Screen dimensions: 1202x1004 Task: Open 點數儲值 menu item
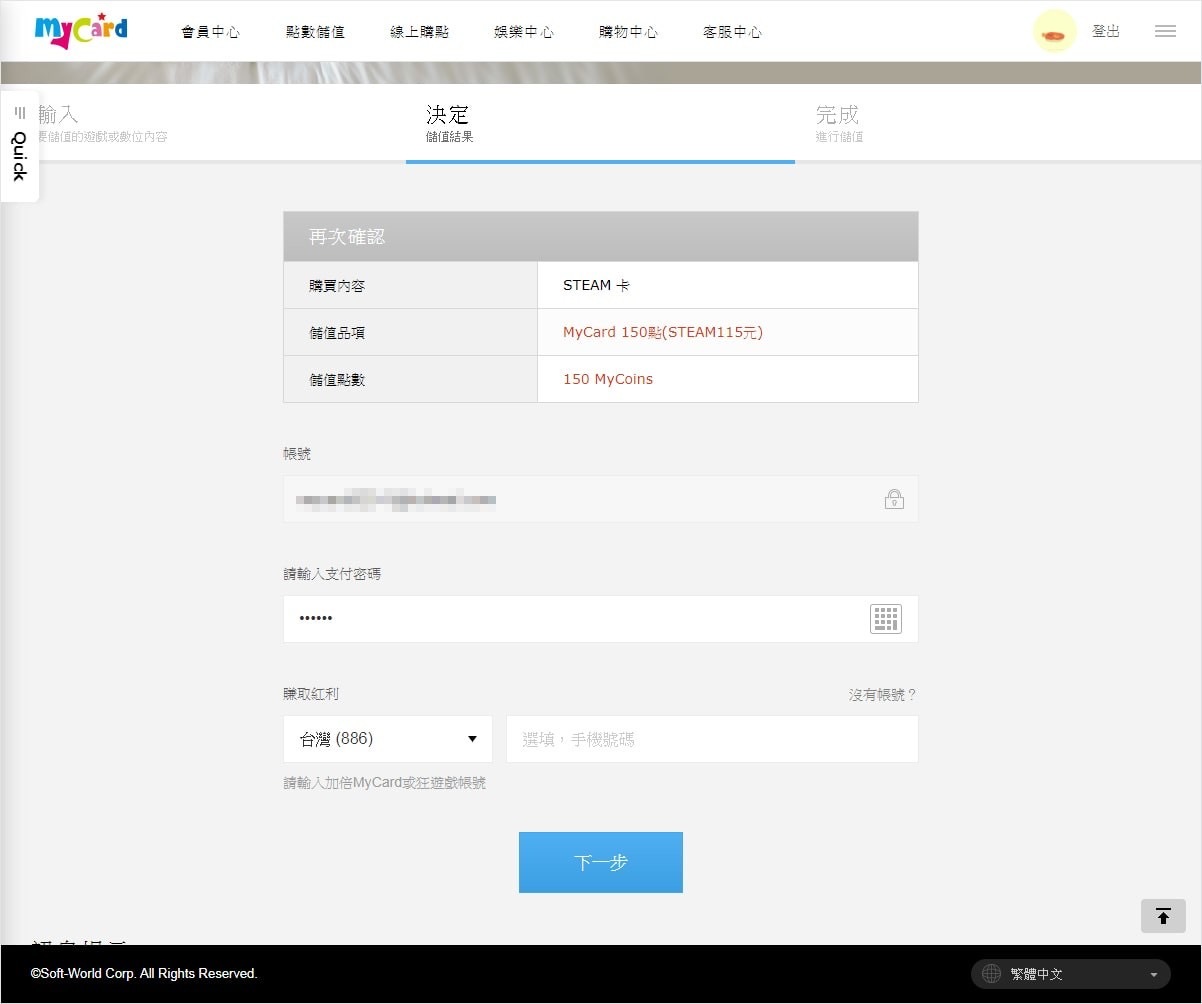click(x=315, y=32)
